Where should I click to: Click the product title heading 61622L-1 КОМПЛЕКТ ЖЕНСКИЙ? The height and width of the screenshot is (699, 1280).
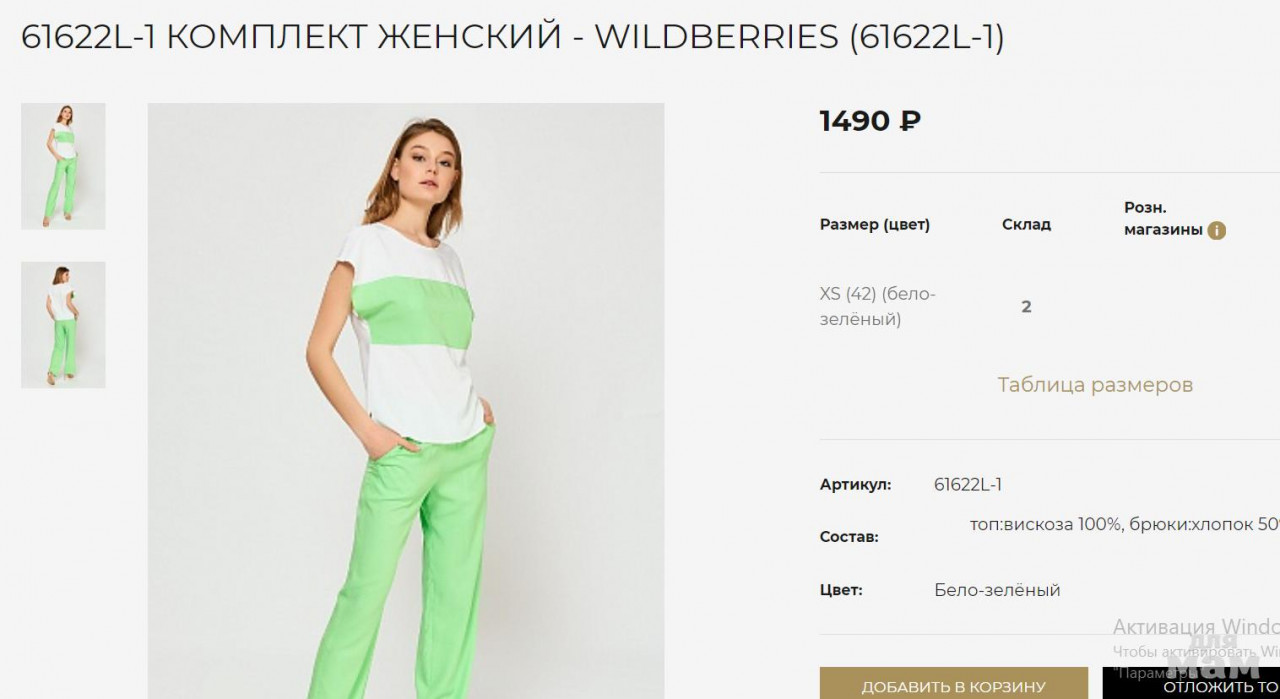(513, 37)
